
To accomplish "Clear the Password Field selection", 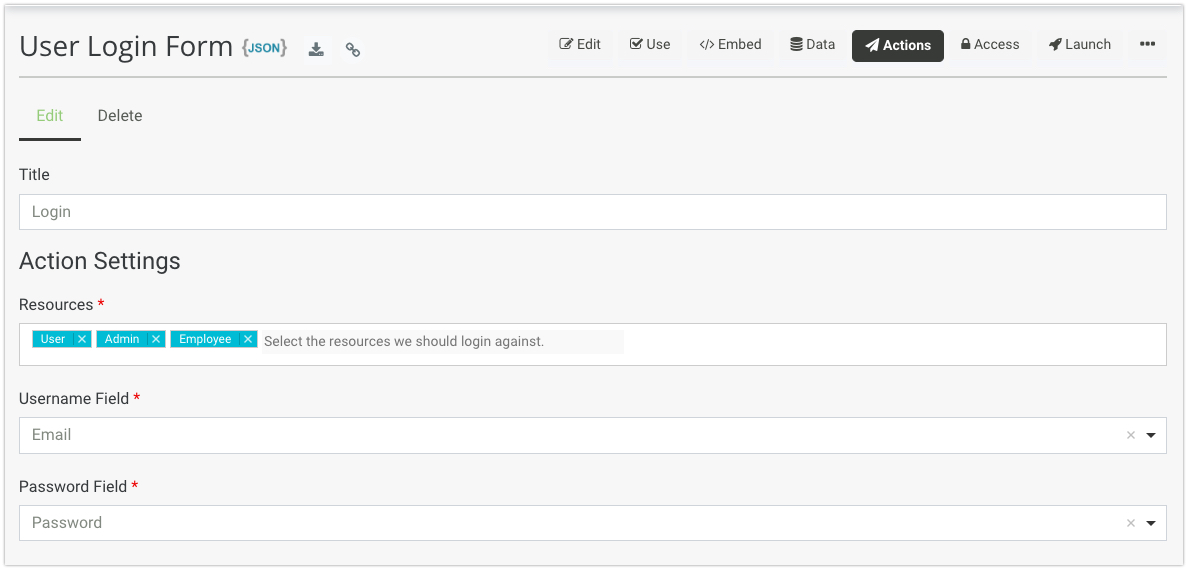I will (x=1131, y=523).
